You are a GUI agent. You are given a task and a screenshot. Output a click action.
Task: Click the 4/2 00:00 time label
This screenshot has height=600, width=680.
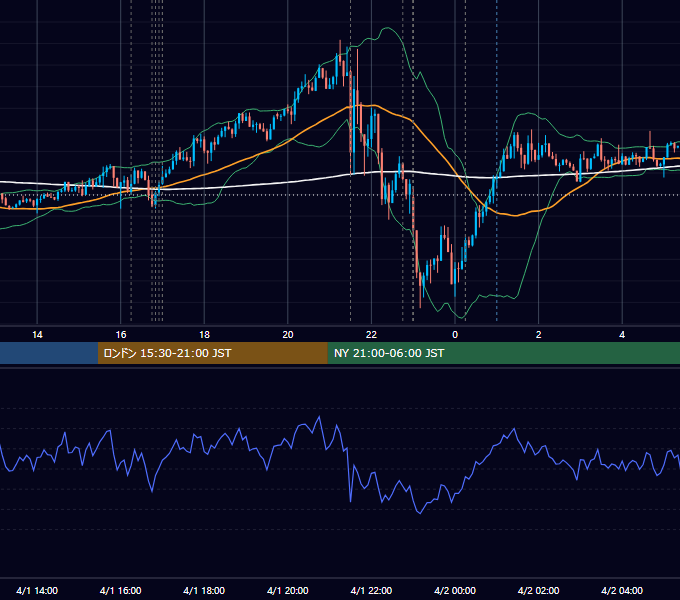[x=455, y=590]
